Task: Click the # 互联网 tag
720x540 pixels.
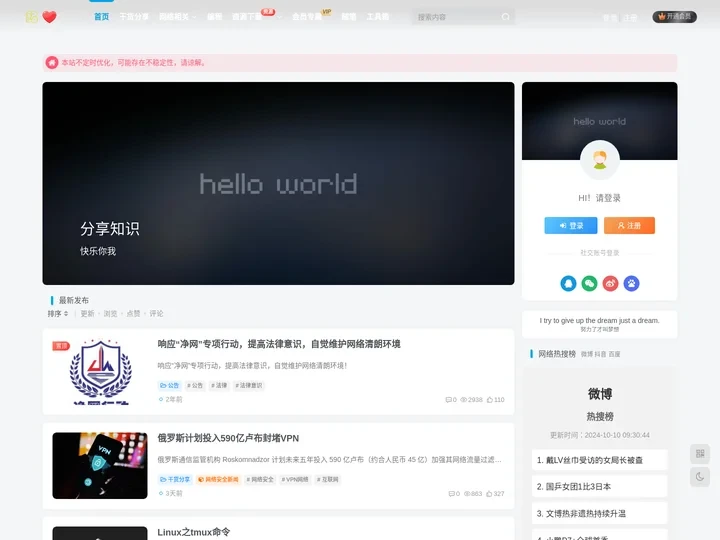Action: (x=328, y=479)
